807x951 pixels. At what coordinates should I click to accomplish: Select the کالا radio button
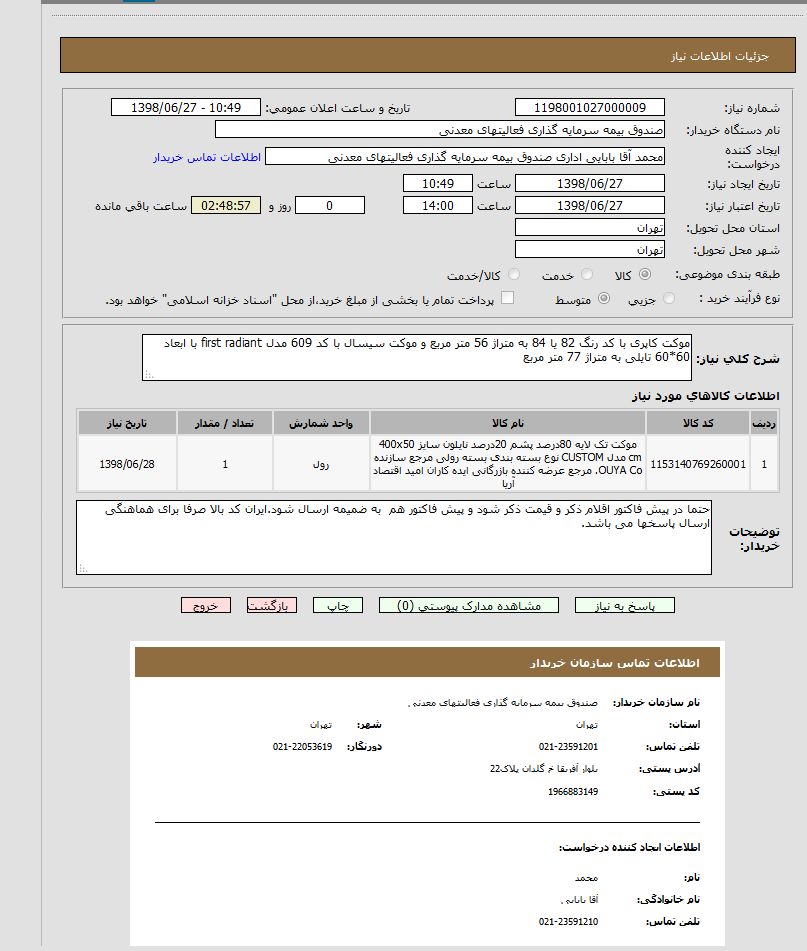pyautogui.click(x=645, y=275)
